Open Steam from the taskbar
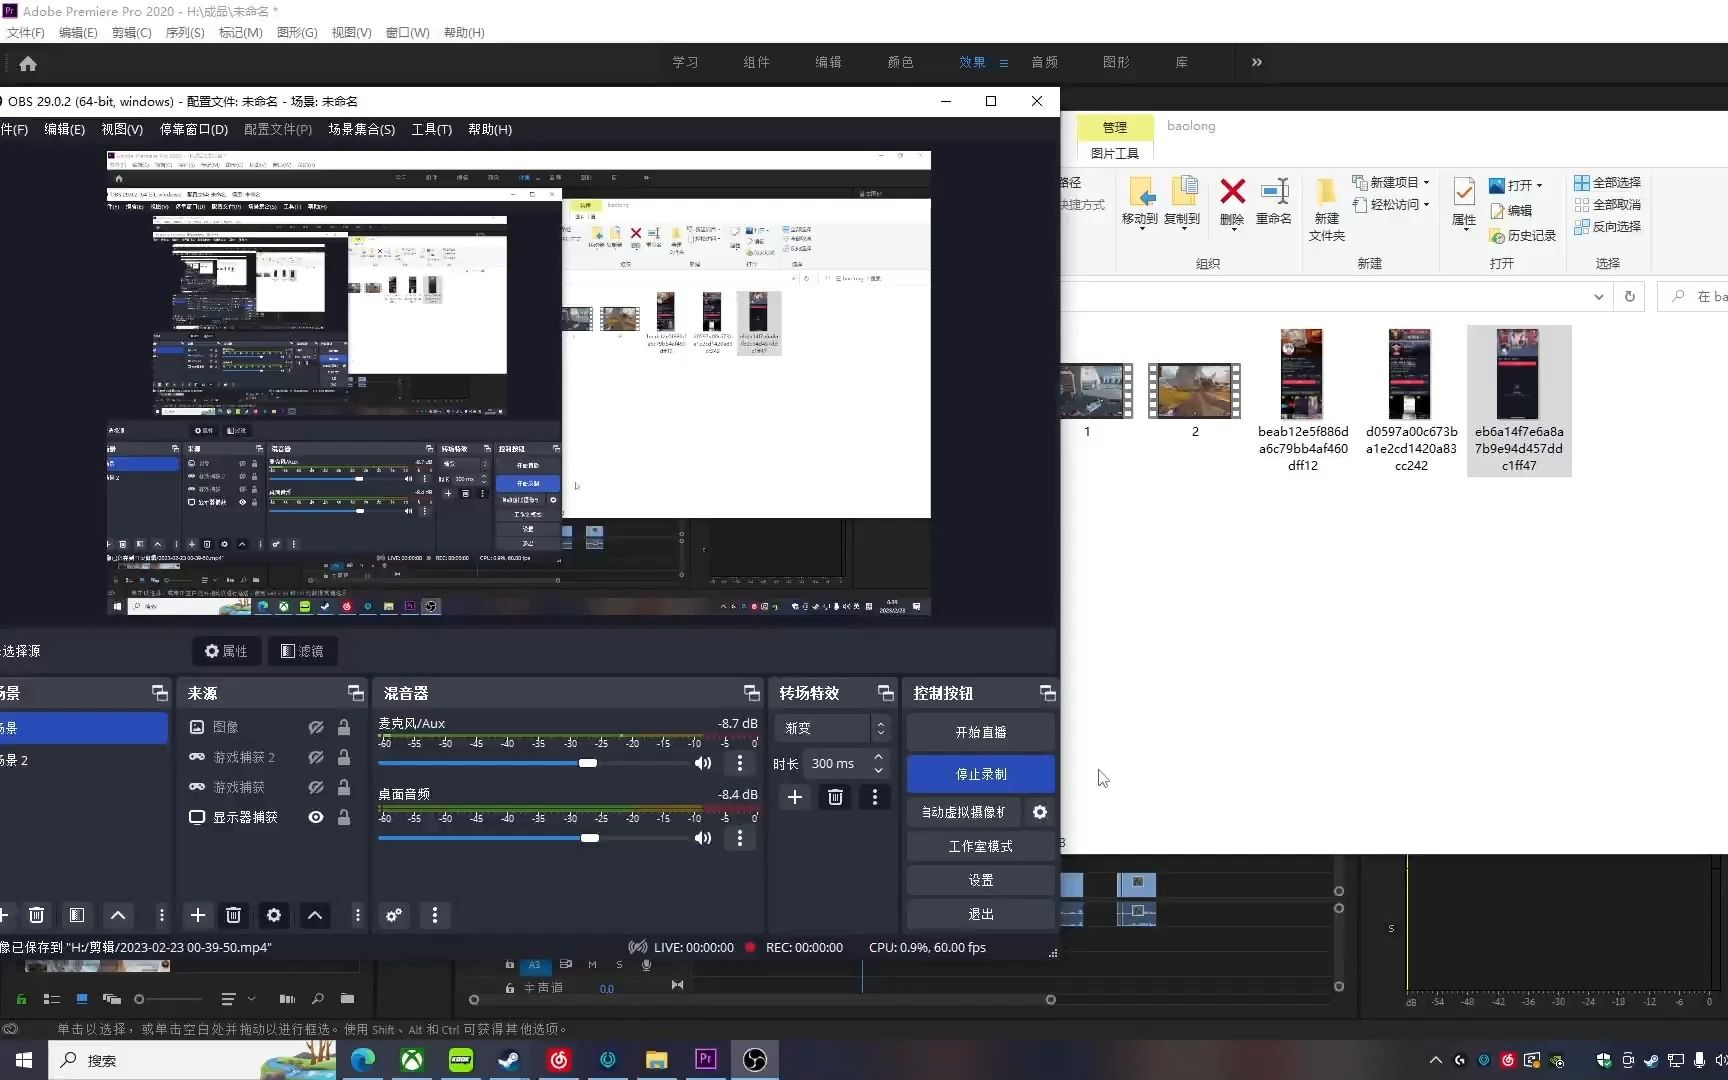1728x1080 pixels. point(509,1060)
